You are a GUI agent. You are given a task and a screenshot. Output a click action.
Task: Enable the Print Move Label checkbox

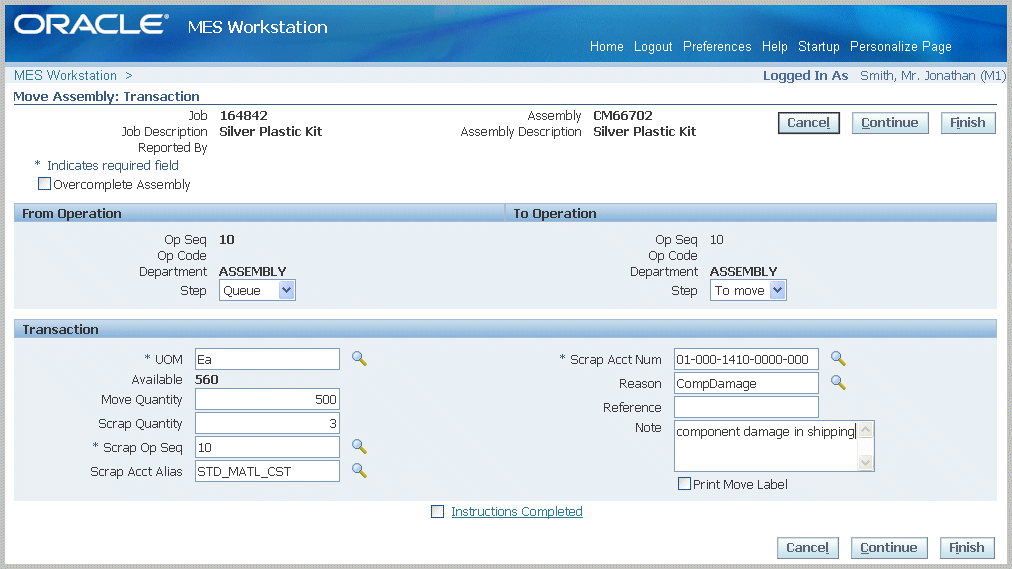pyautogui.click(x=684, y=484)
